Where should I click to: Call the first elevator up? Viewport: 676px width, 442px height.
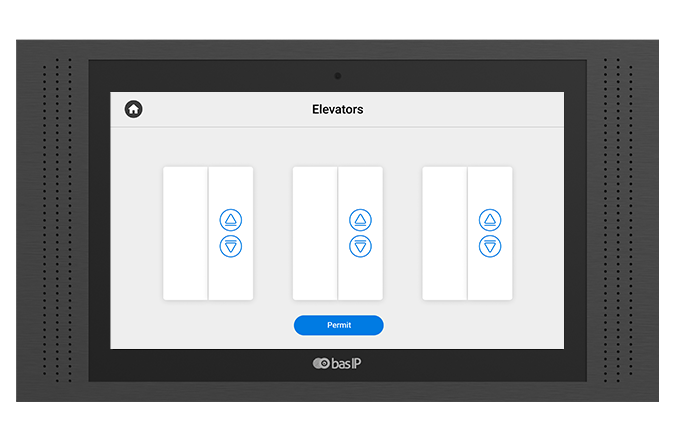click(x=230, y=220)
